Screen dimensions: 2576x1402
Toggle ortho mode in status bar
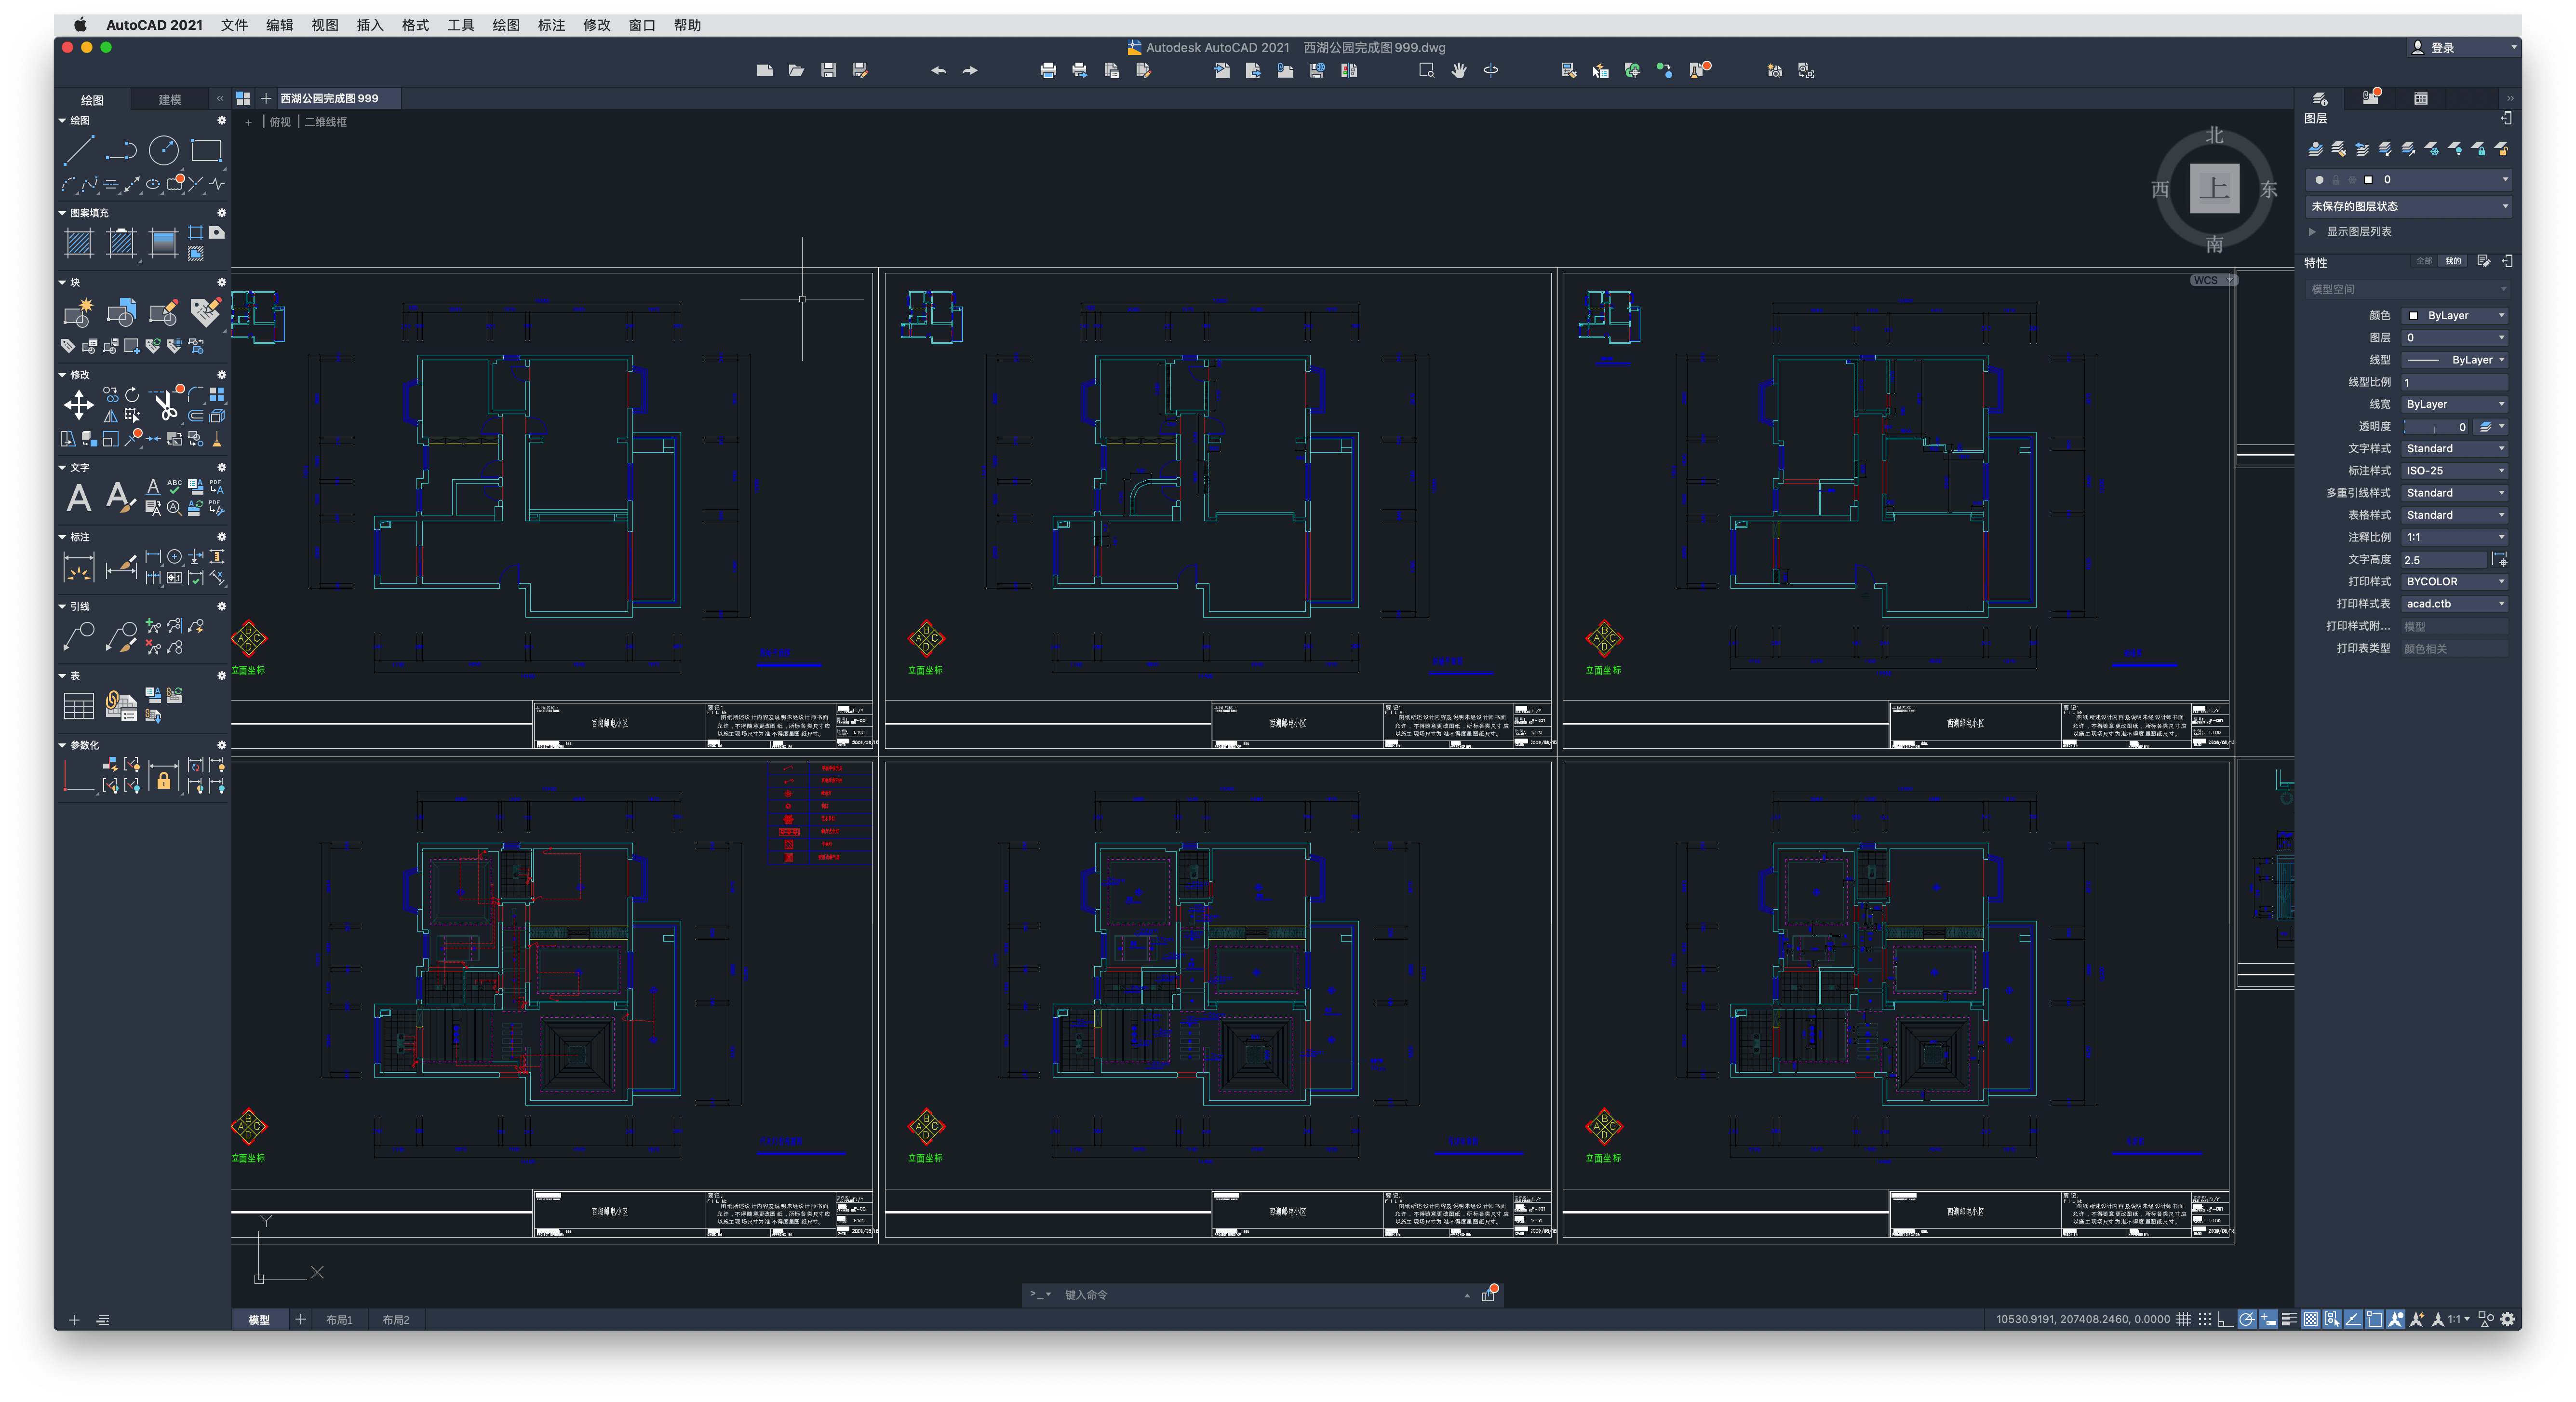pyautogui.click(x=2225, y=1319)
